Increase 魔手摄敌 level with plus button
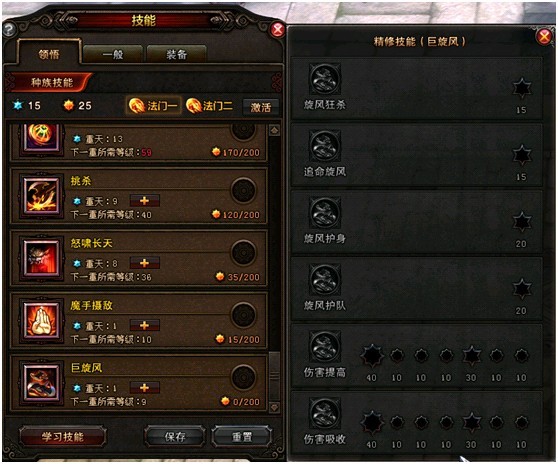Screen dimensions: 558x464 pyautogui.click(x=144, y=325)
